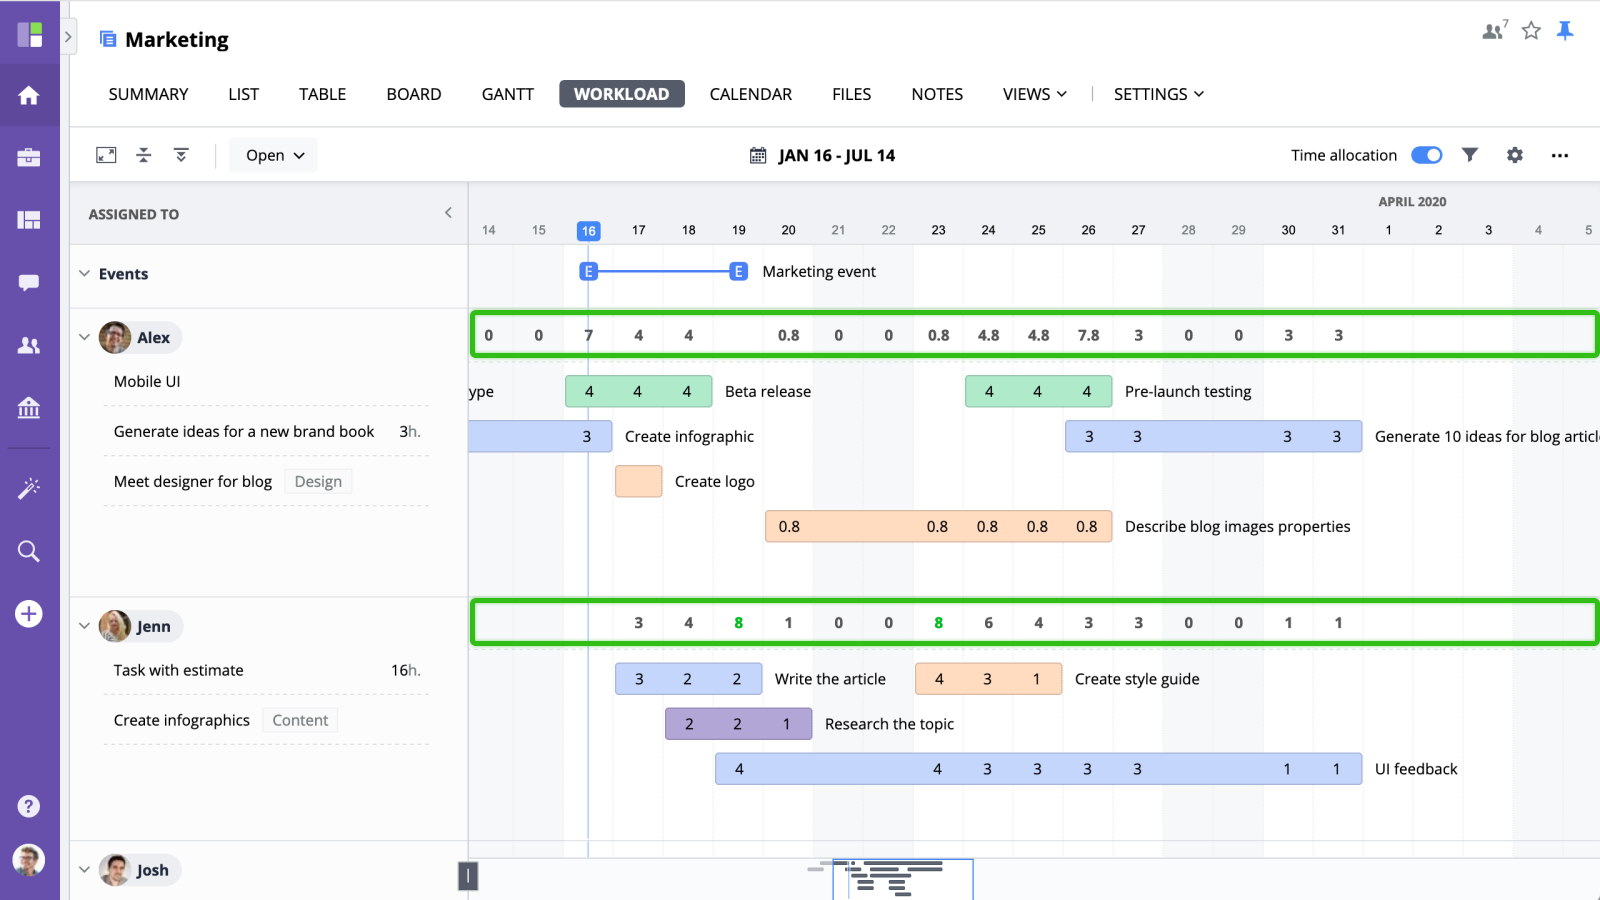Click the fullscreen expand icon in toolbar
Image resolution: width=1600 pixels, height=900 pixels.
[106, 155]
